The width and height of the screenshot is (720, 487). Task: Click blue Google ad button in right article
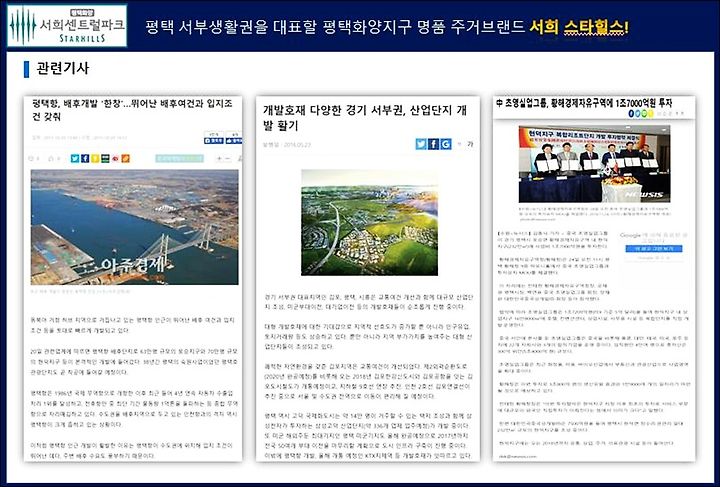pos(653,249)
